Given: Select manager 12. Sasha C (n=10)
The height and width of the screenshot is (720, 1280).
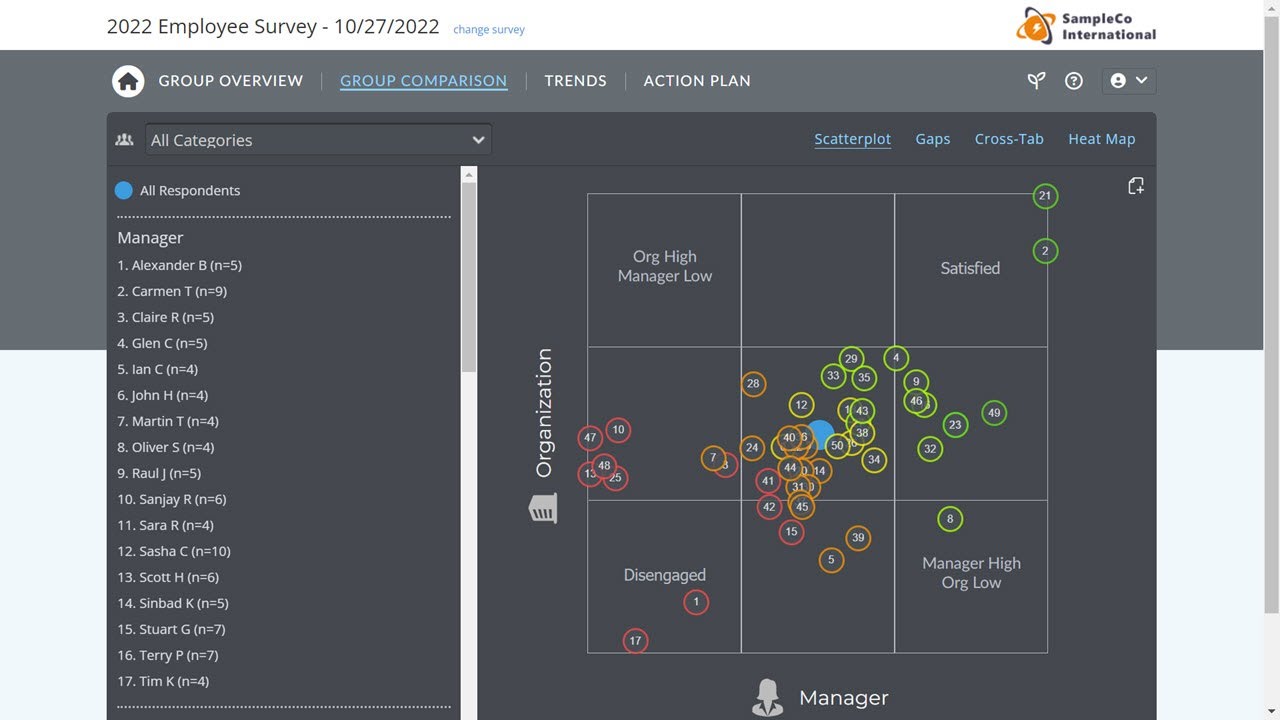Looking at the screenshot, I should coord(174,551).
